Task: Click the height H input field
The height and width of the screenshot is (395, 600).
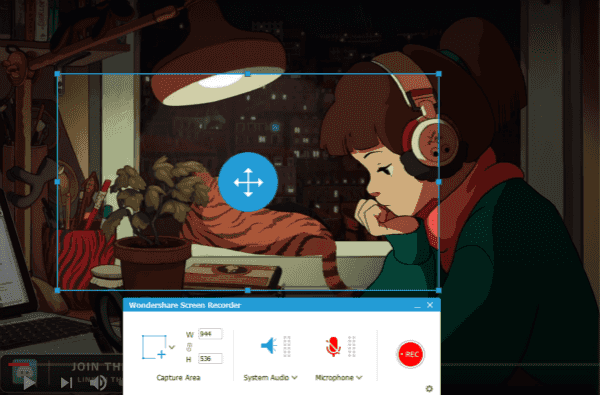Action: [210, 359]
